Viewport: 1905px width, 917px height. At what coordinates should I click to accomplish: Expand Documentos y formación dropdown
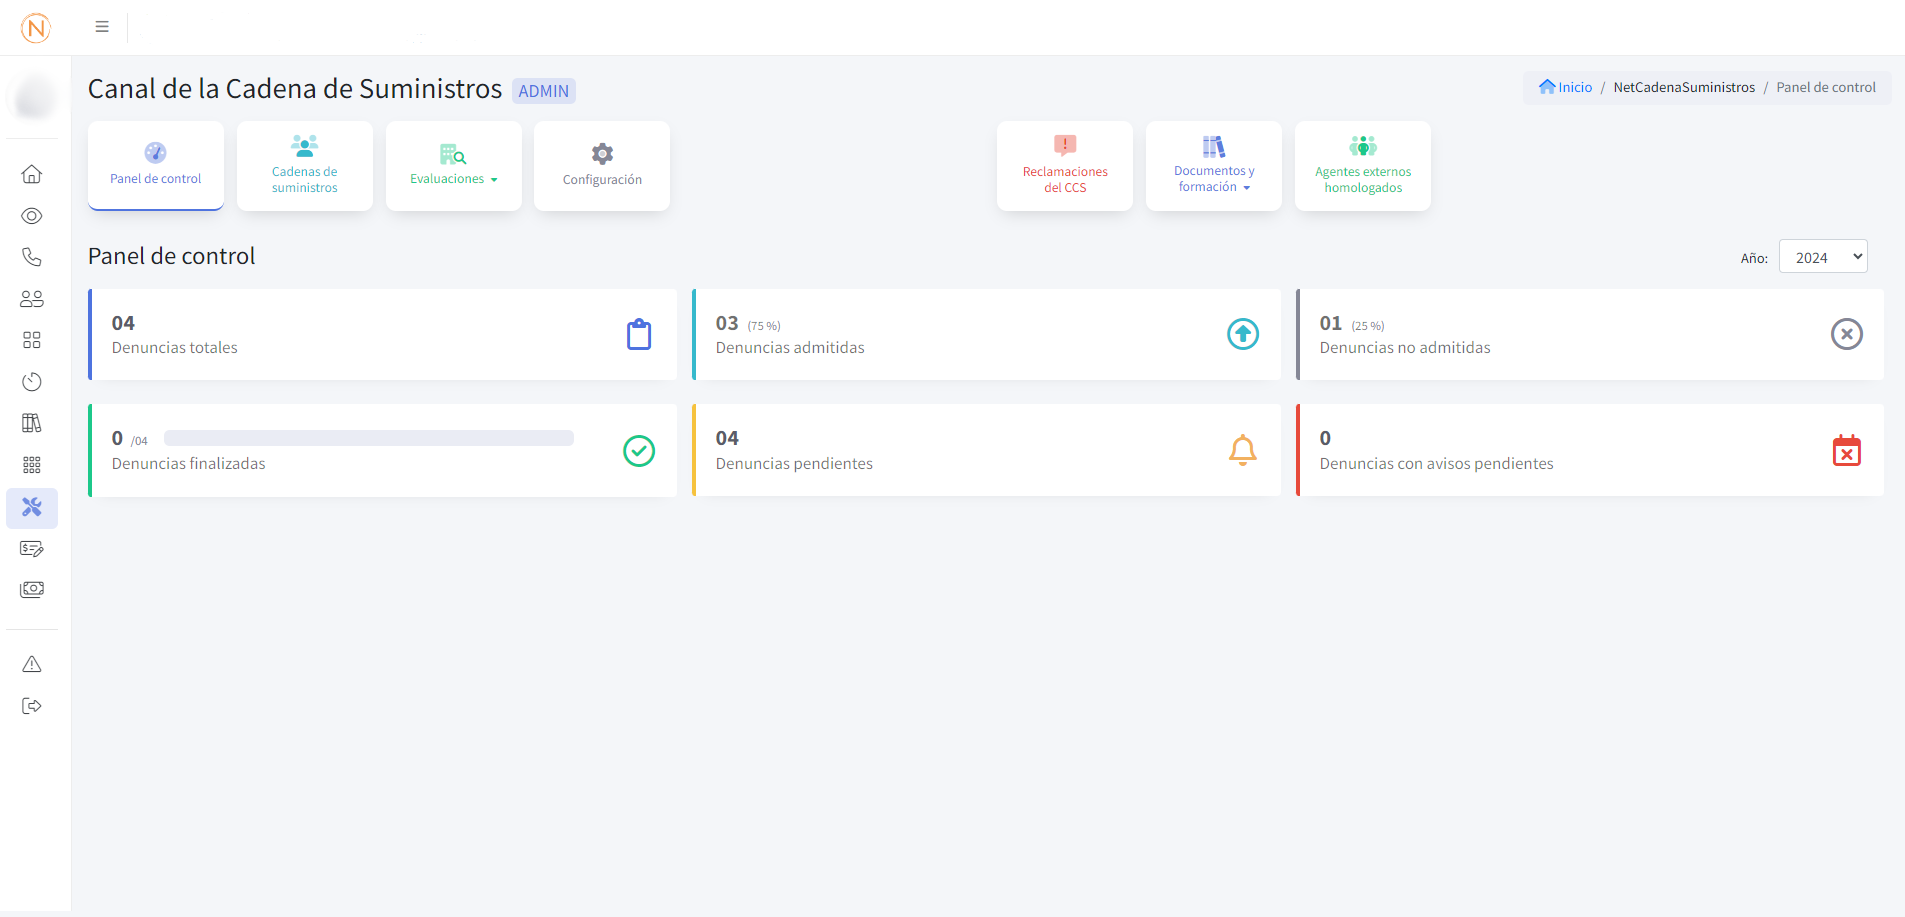[x=1213, y=166]
